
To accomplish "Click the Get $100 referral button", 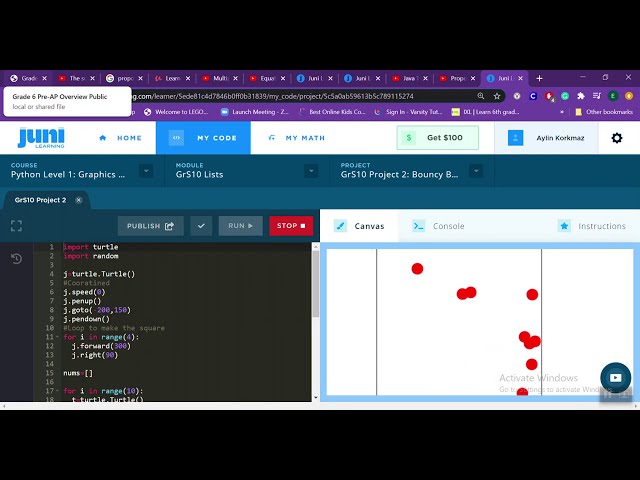I will [438, 138].
